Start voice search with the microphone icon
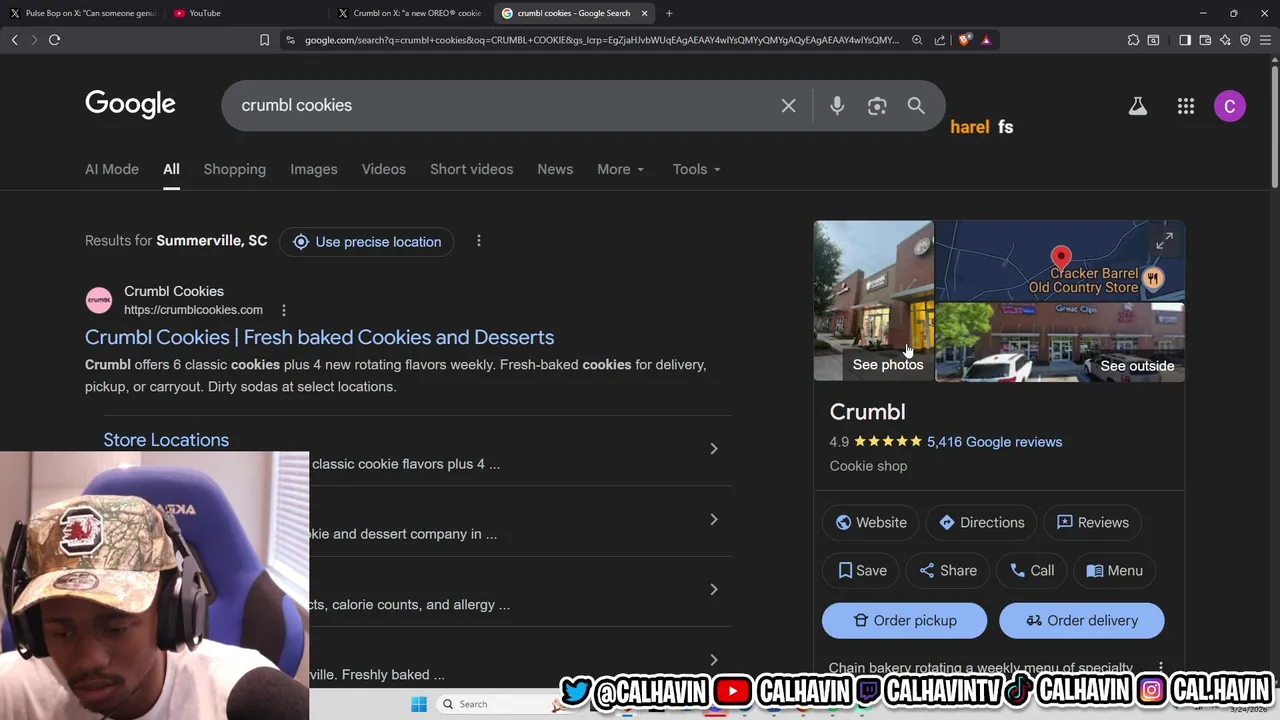 [837, 105]
